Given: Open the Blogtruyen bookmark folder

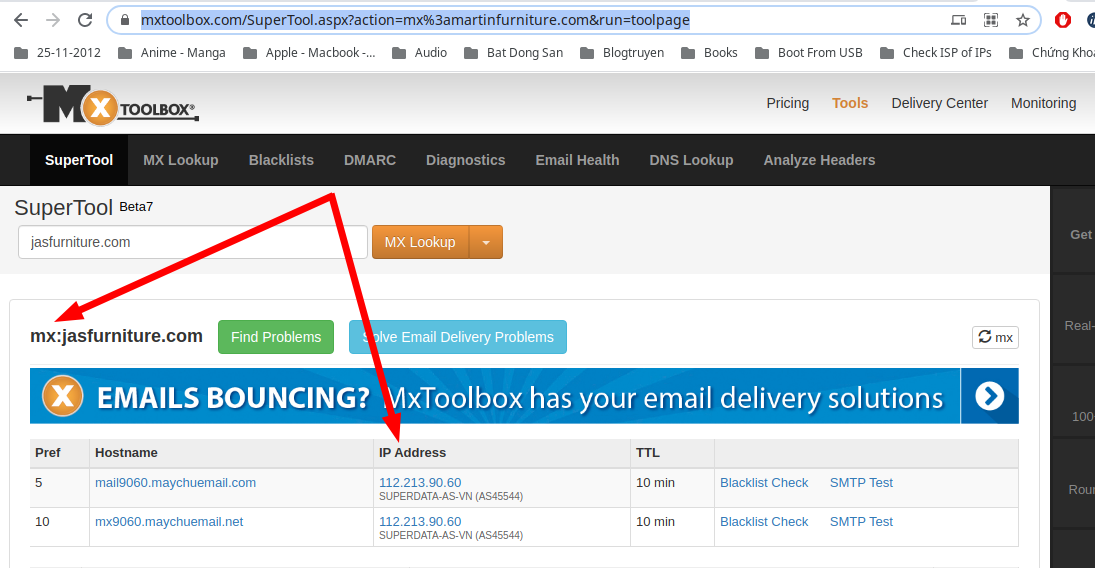Looking at the screenshot, I should 622,53.
